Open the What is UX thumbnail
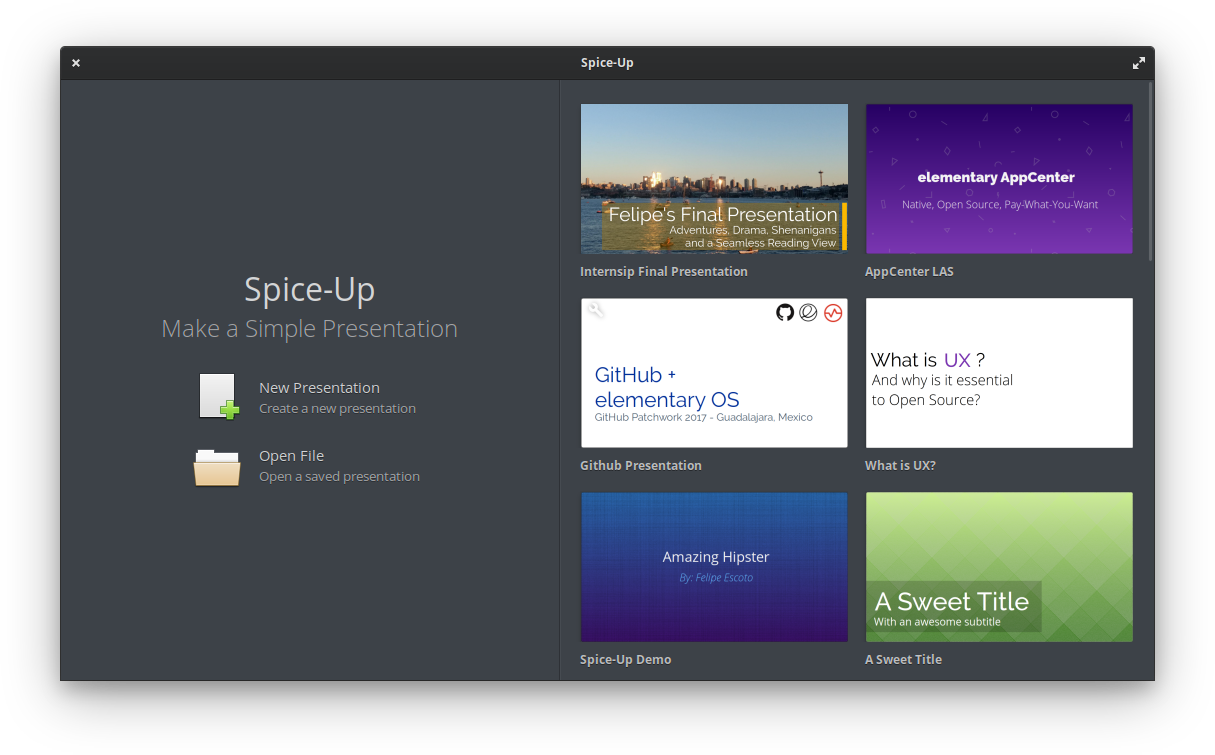The width and height of the screenshot is (1215, 755). click(x=999, y=373)
